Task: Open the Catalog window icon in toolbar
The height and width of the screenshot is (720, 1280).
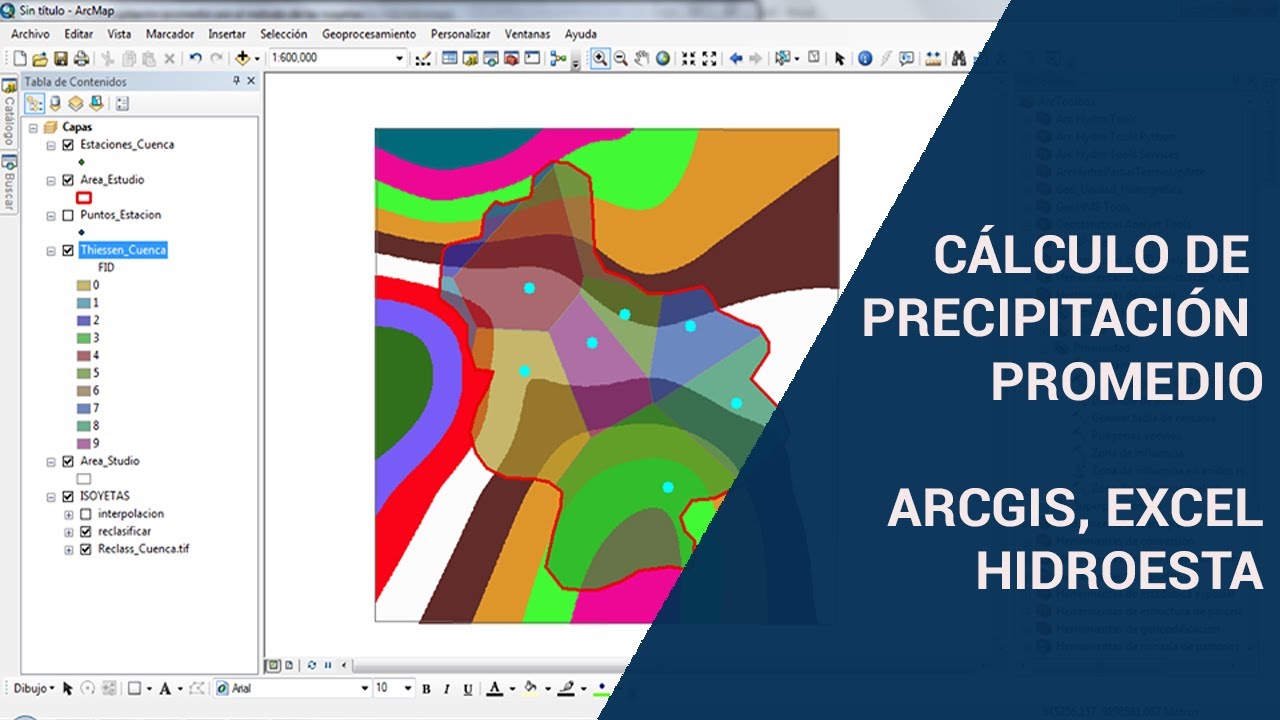Action: [x=470, y=59]
